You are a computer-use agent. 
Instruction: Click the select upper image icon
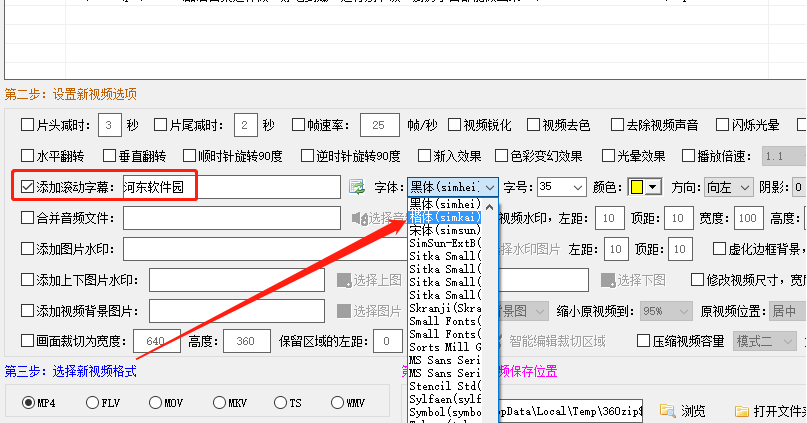[x=344, y=280]
